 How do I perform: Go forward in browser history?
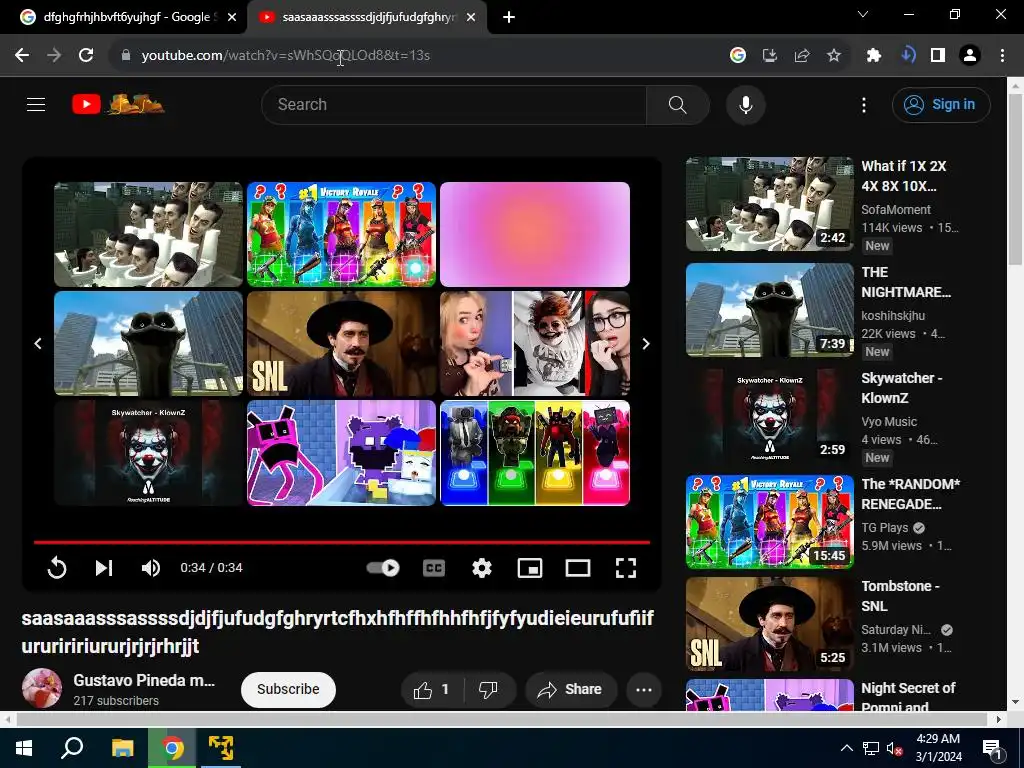click(x=54, y=56)
